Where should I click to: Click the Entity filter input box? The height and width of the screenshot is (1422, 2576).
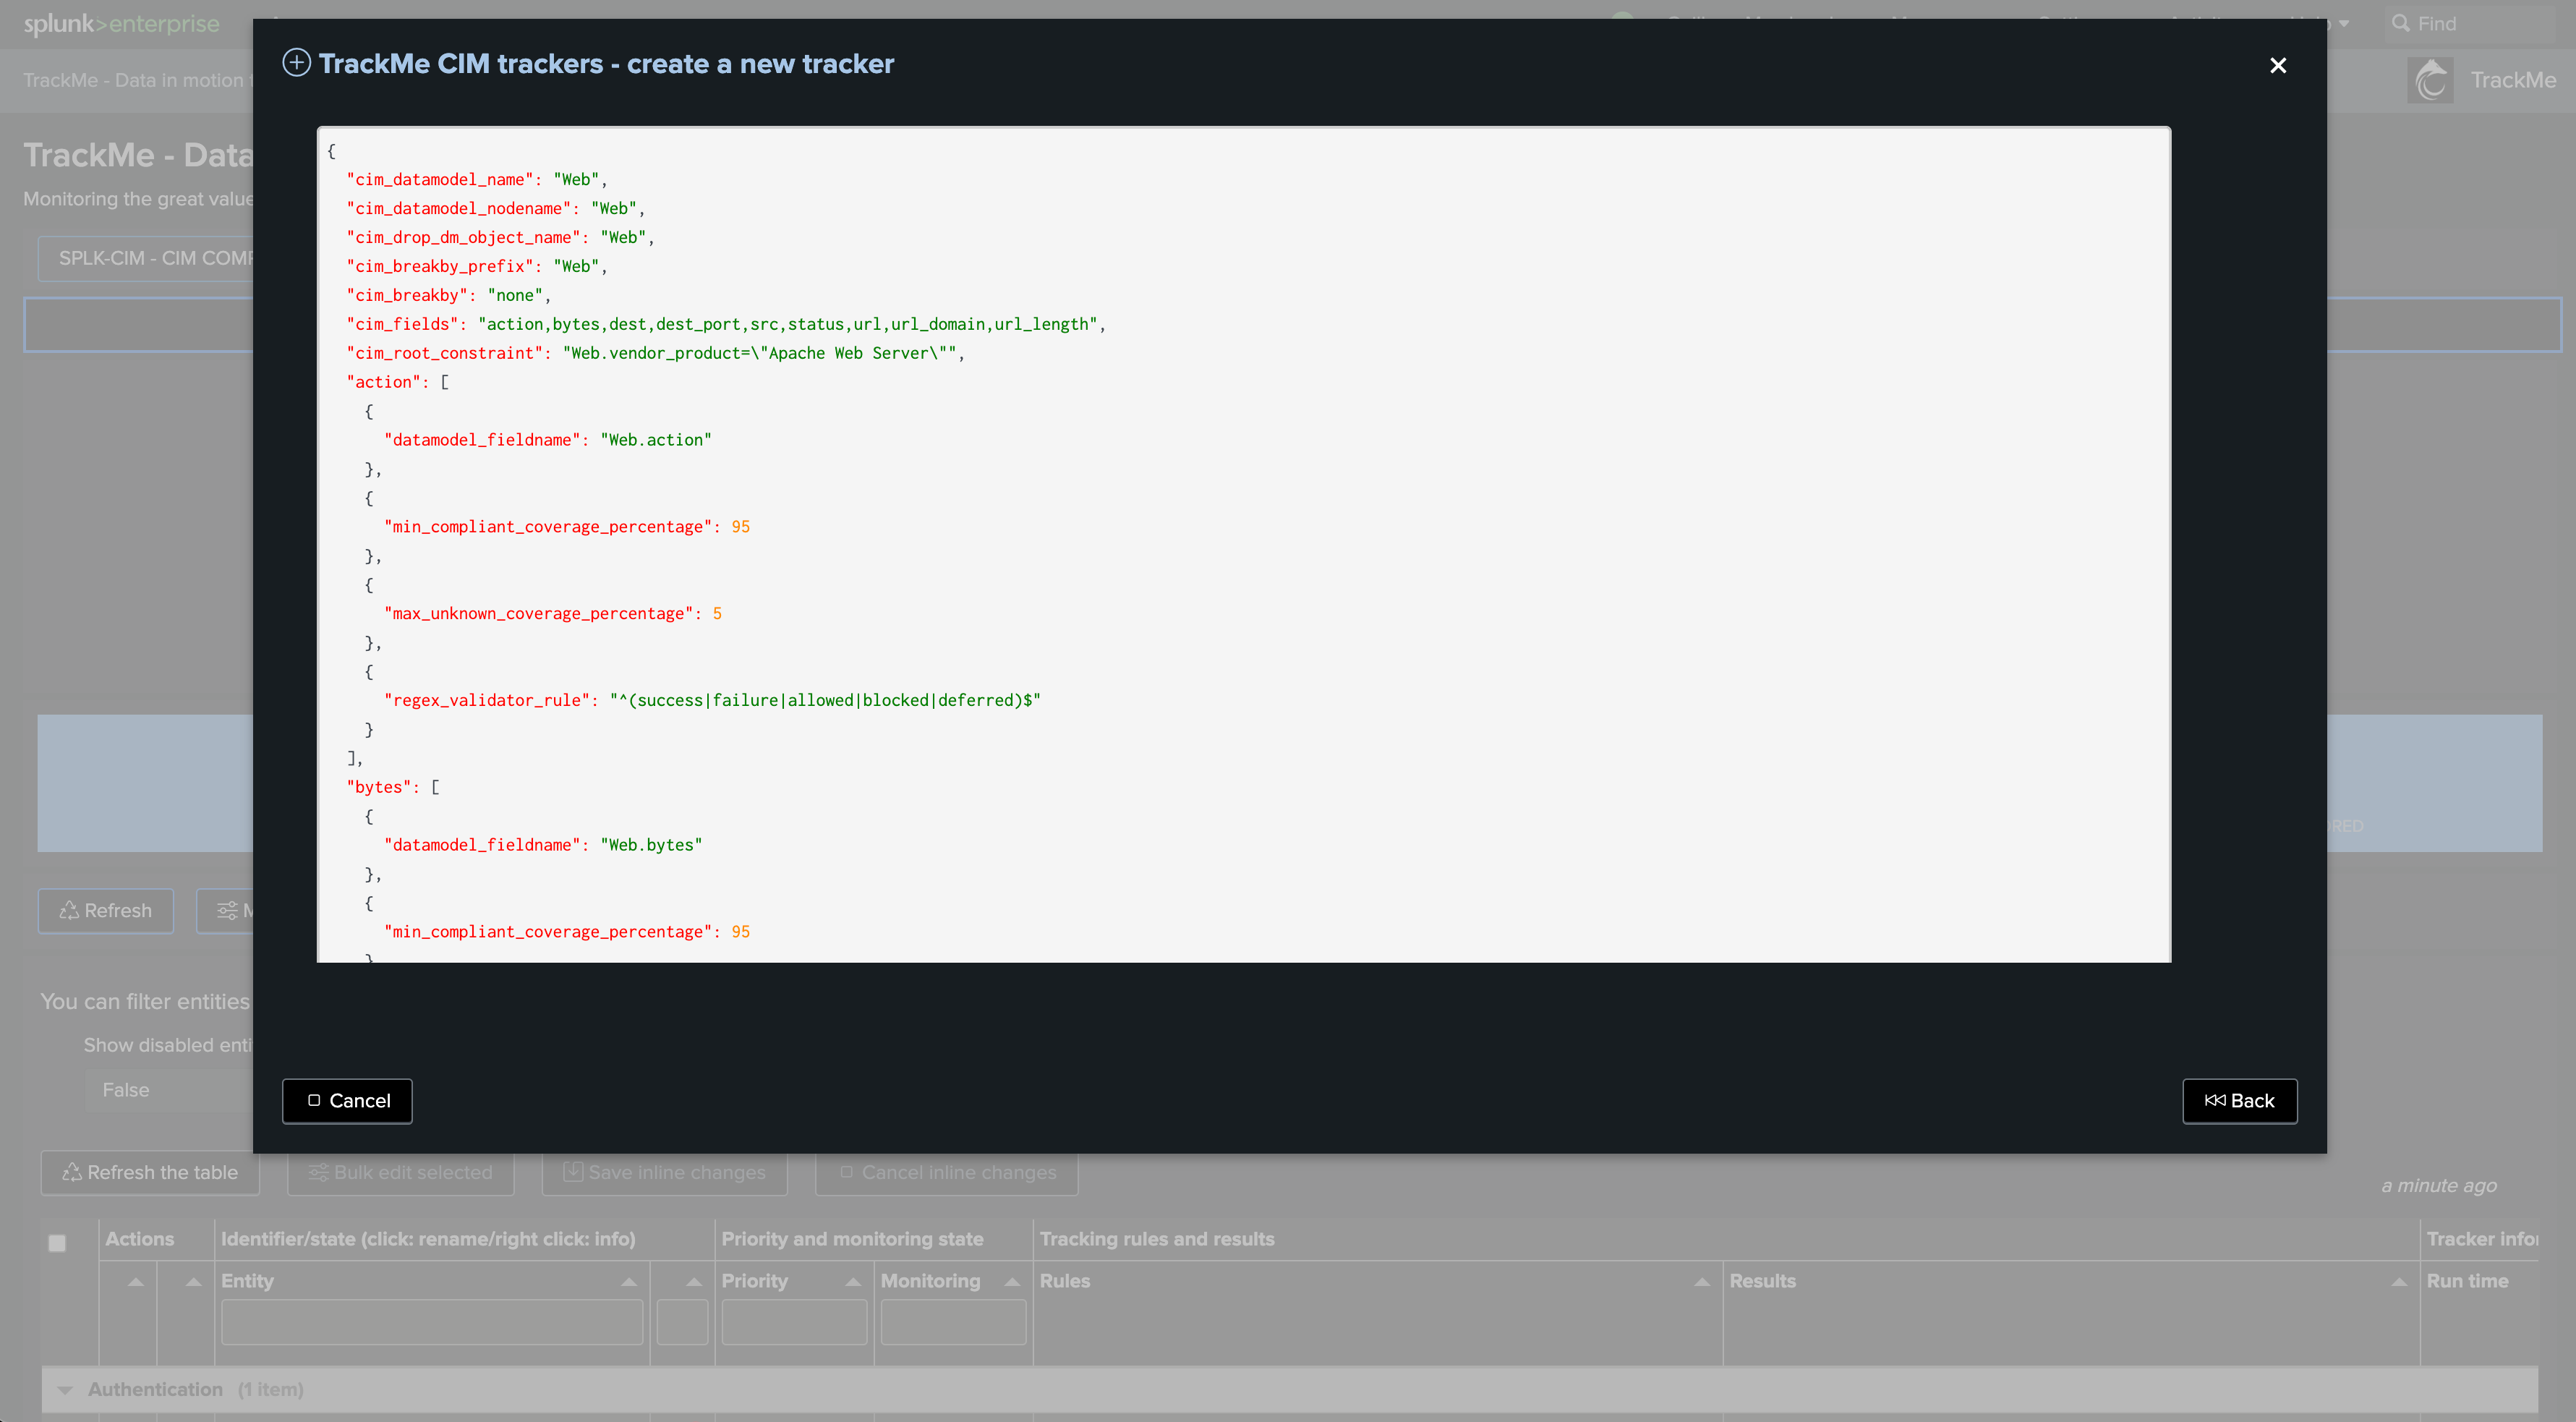(432, 1322)
